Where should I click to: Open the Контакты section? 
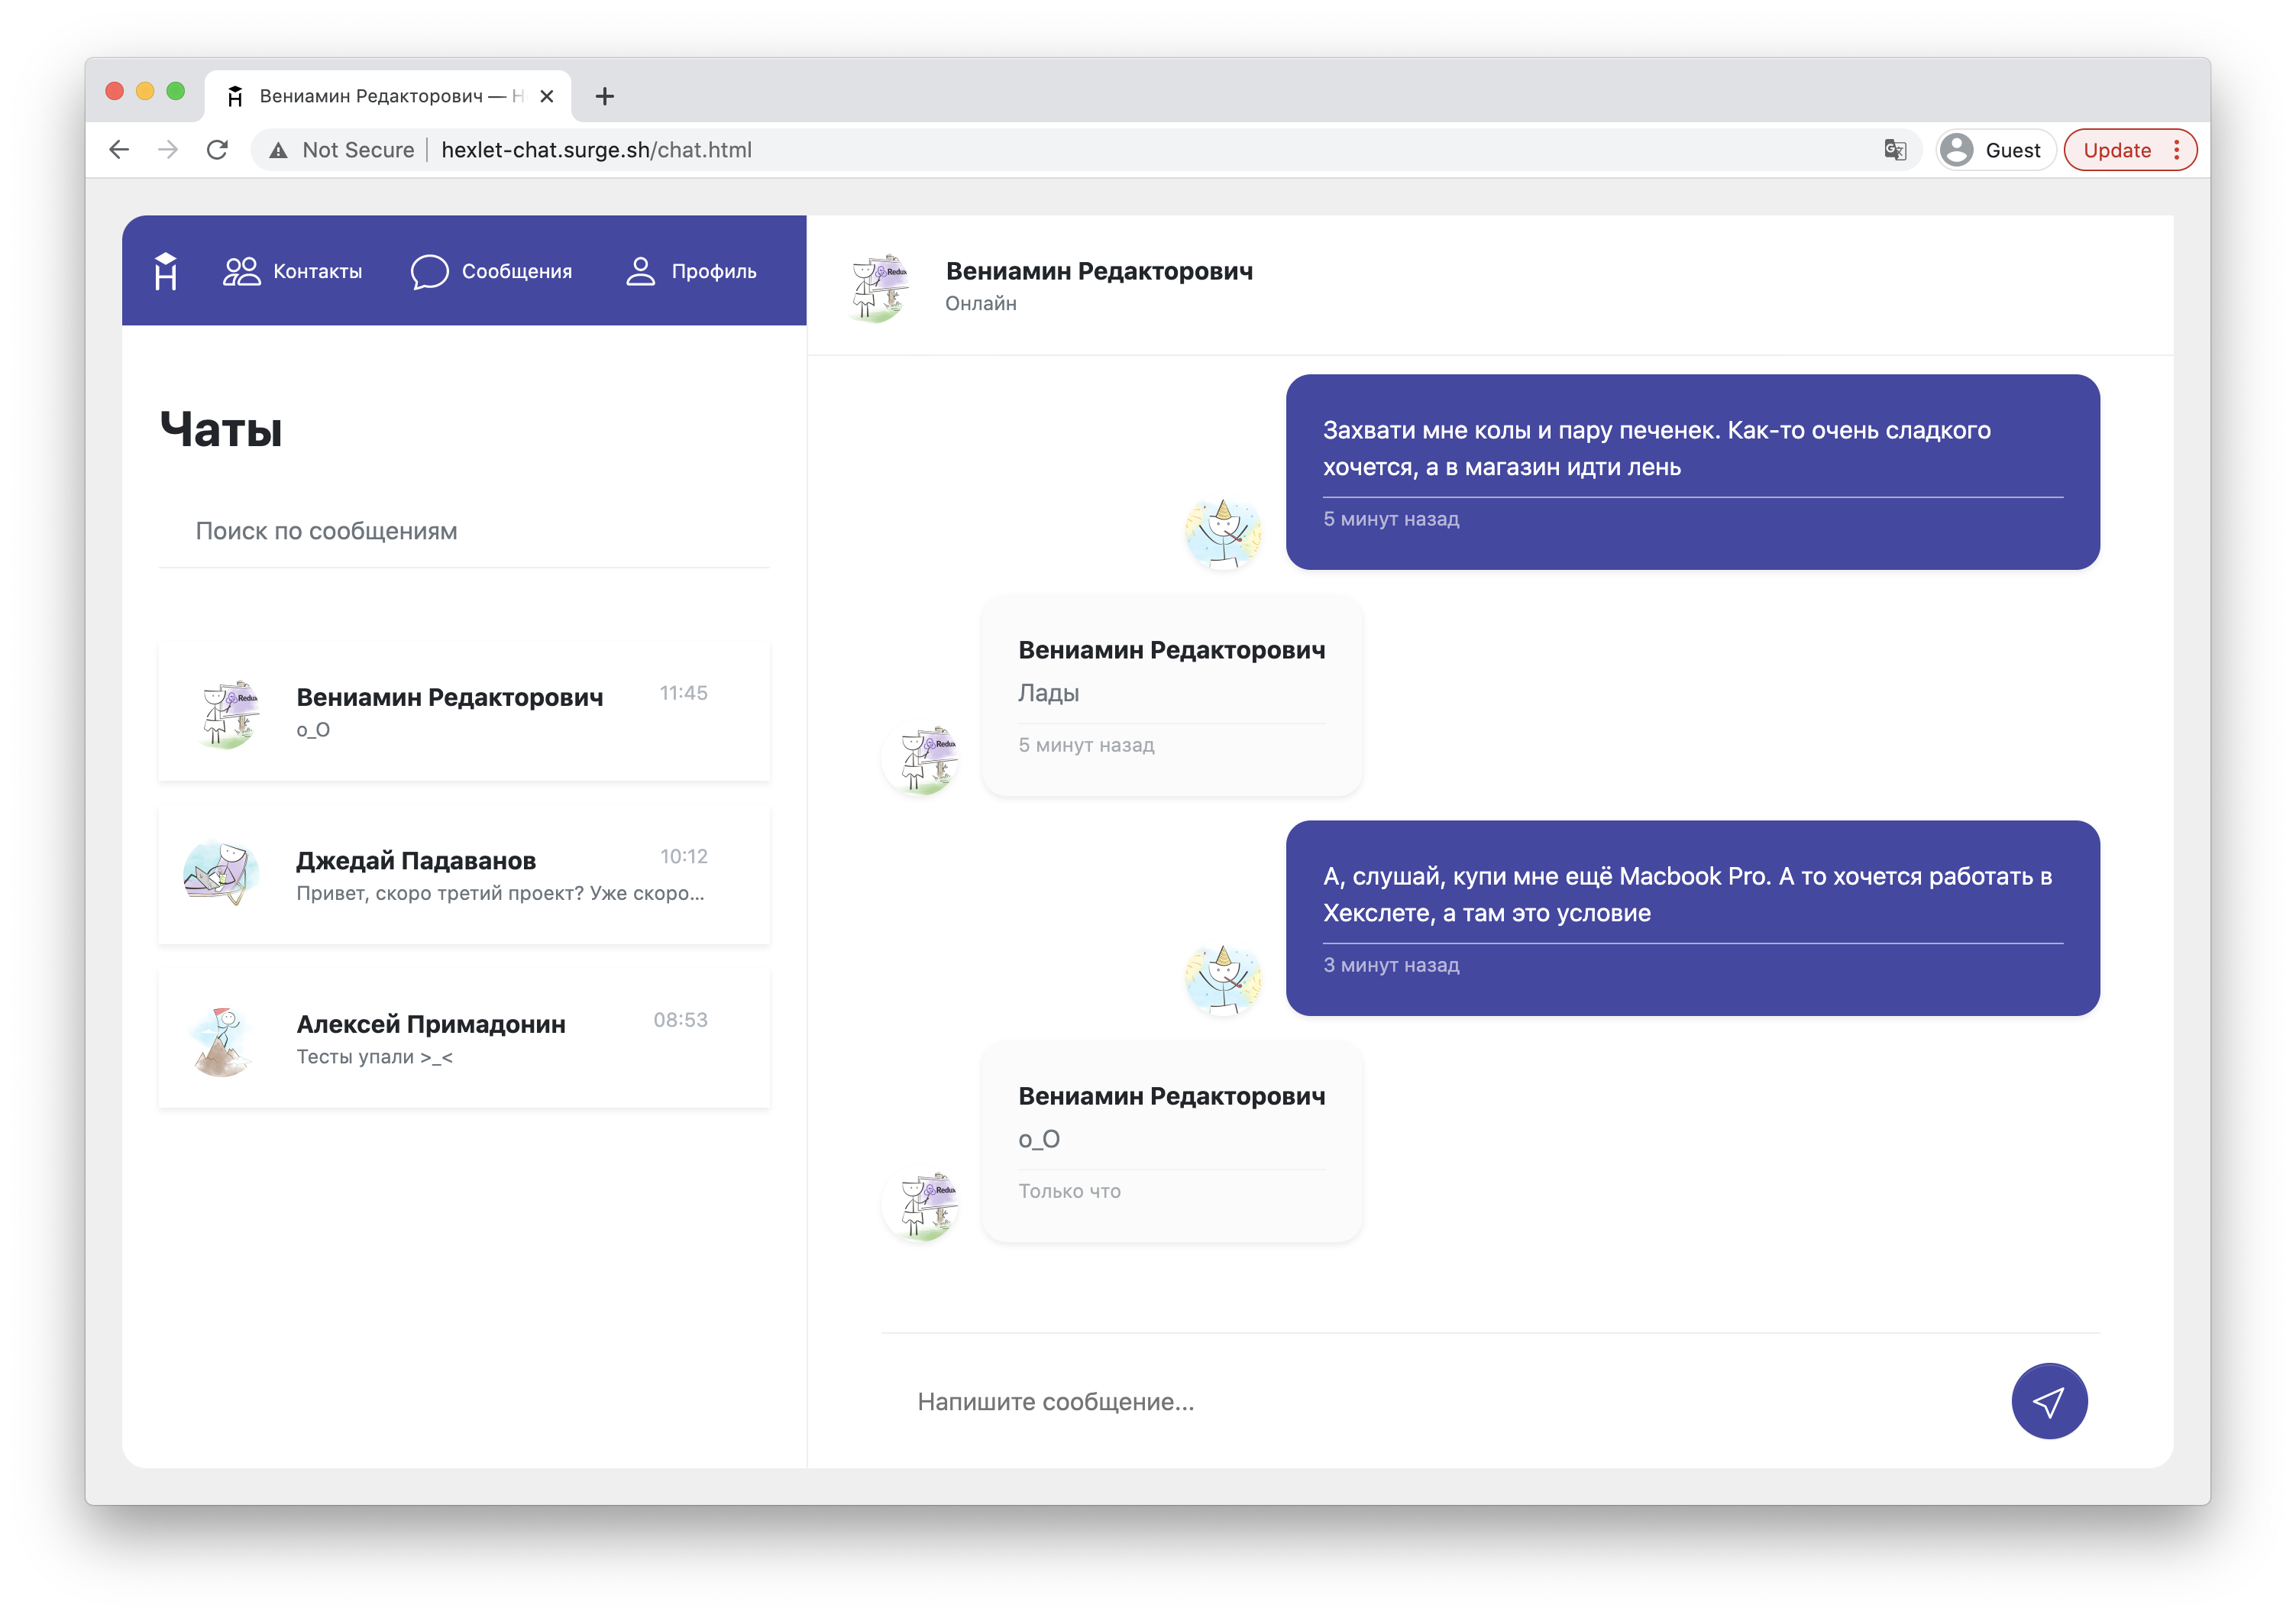click(293, 271)
